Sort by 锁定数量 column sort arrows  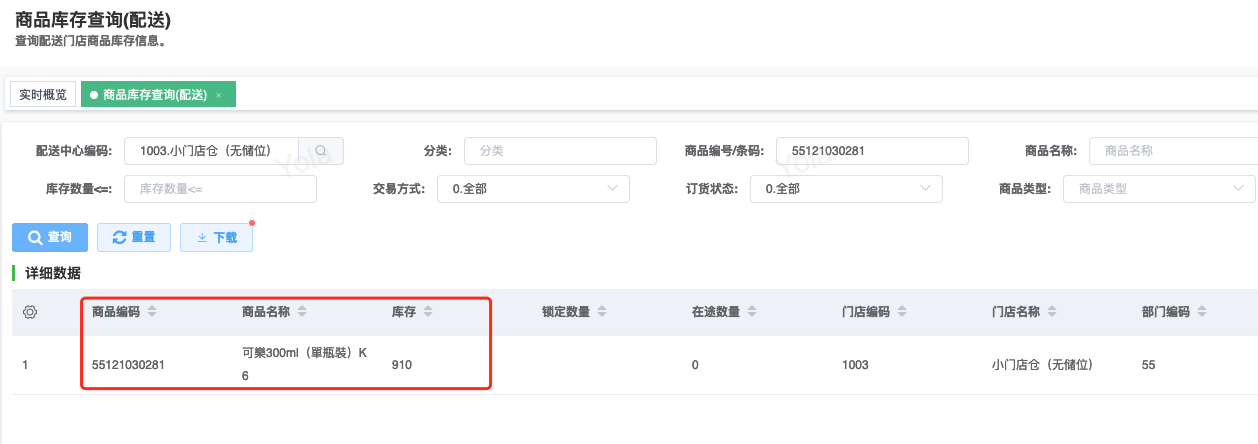[x=601, y=312]
